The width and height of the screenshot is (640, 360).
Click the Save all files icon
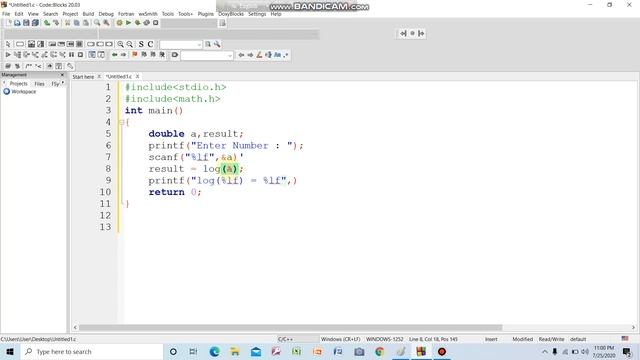pos(35,23)
